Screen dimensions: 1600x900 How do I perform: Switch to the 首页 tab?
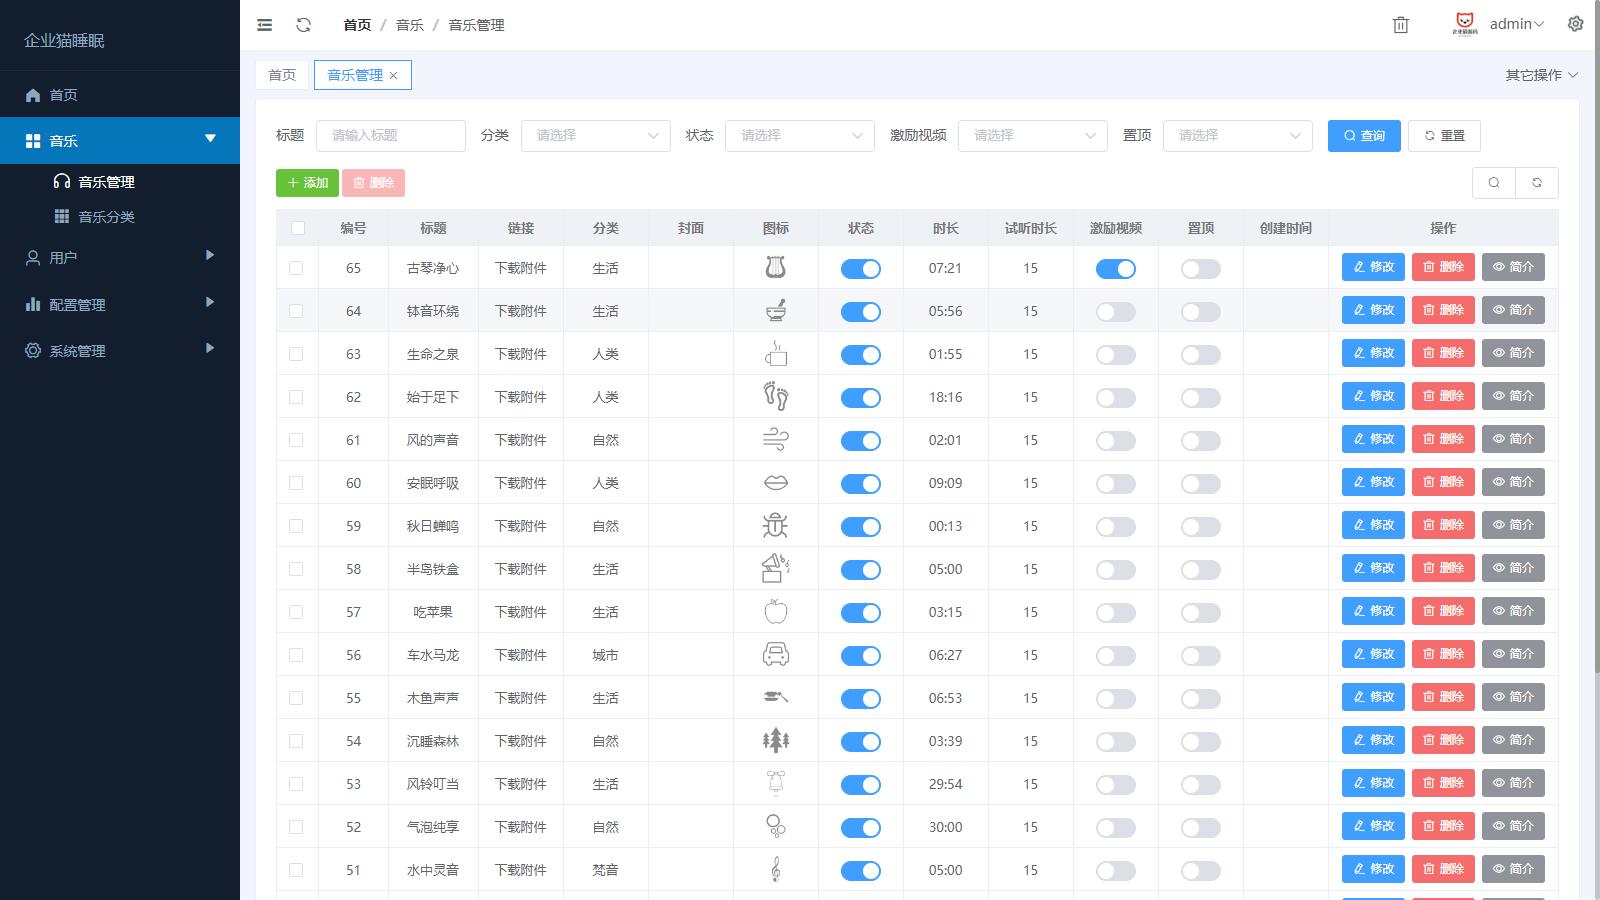(282, 75)
